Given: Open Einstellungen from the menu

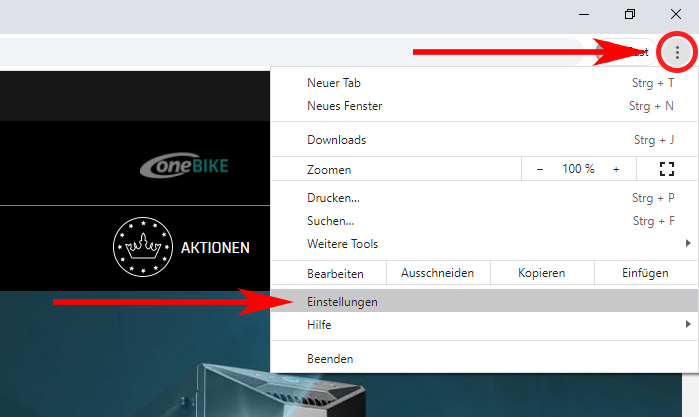Looking at the screenshot, I should (484, 301).
